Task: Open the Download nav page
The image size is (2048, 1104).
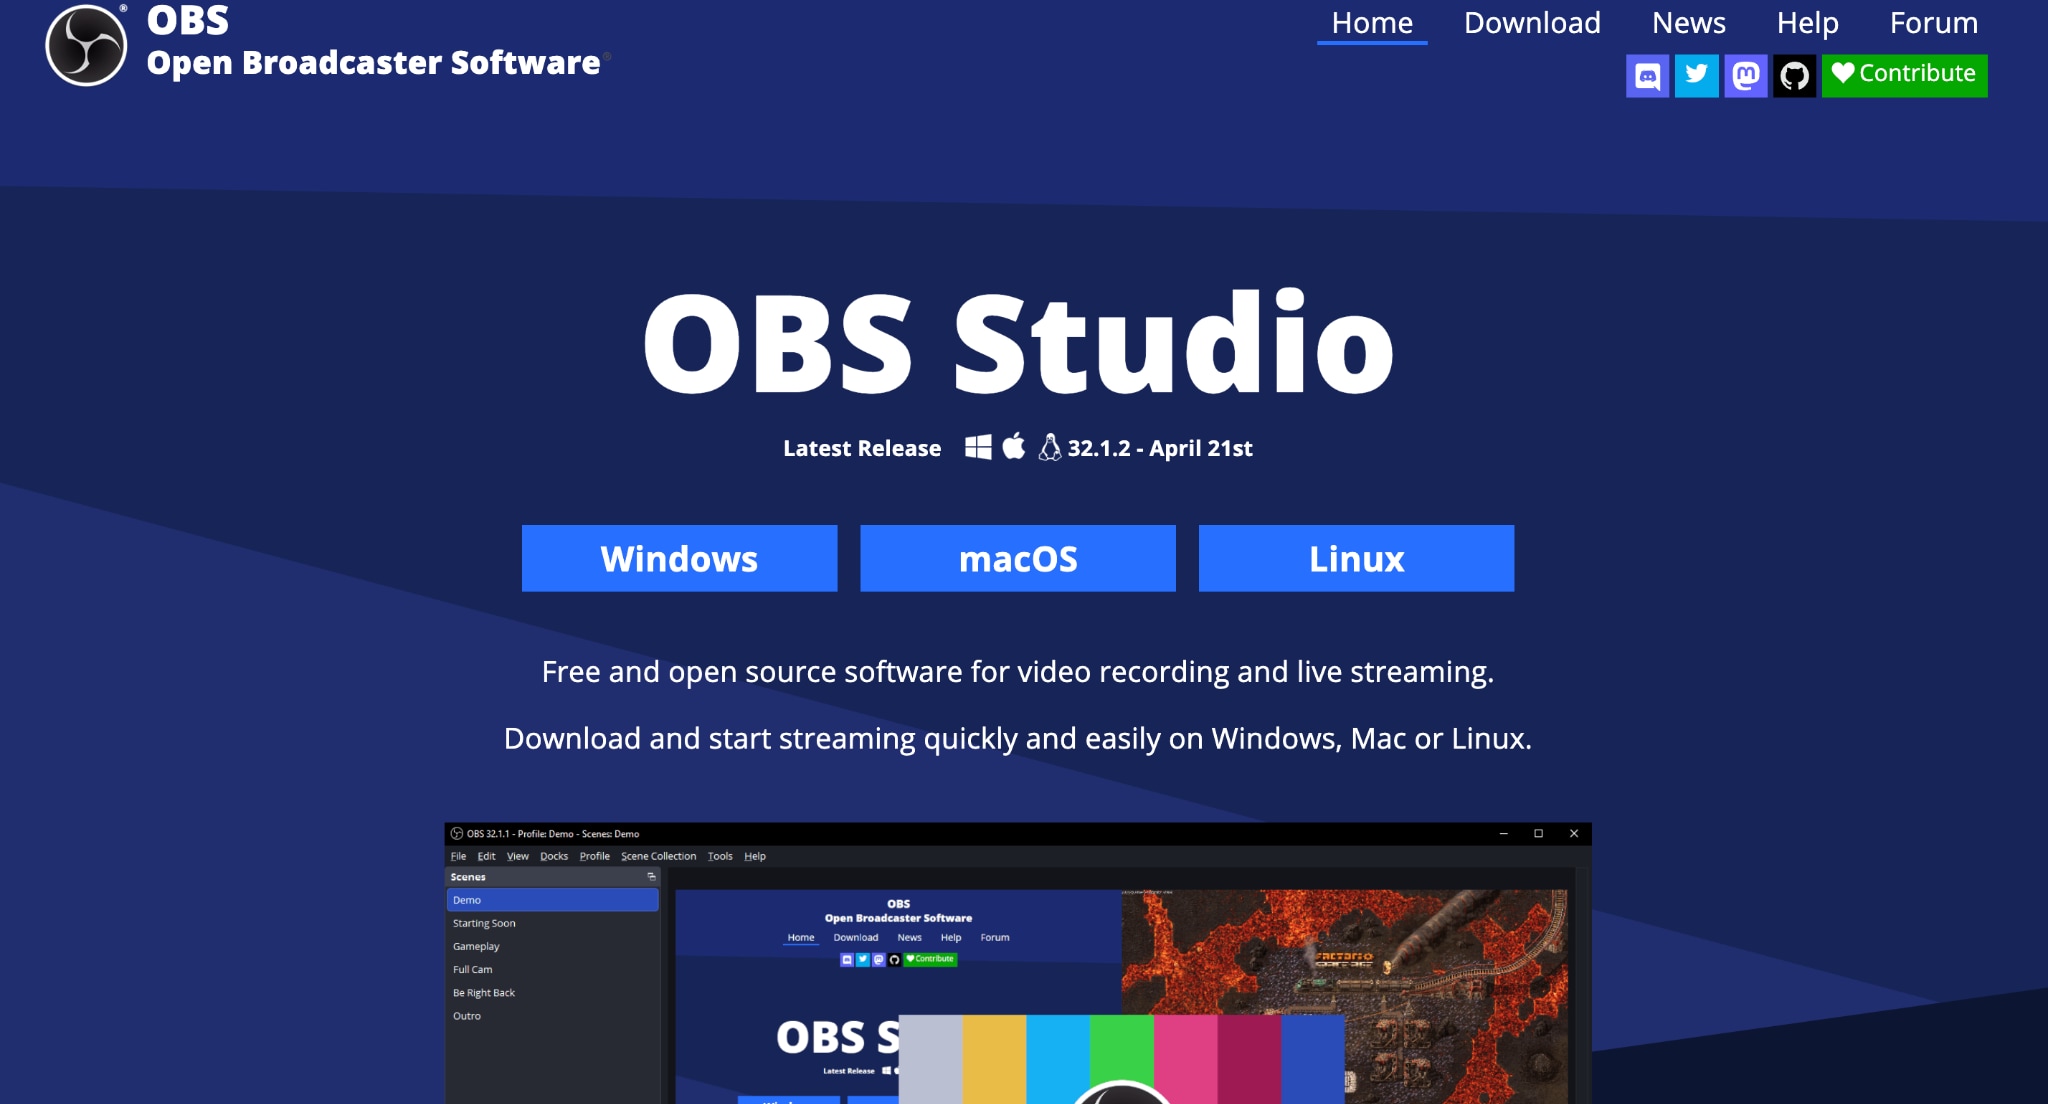Action: pos(1532,23)
